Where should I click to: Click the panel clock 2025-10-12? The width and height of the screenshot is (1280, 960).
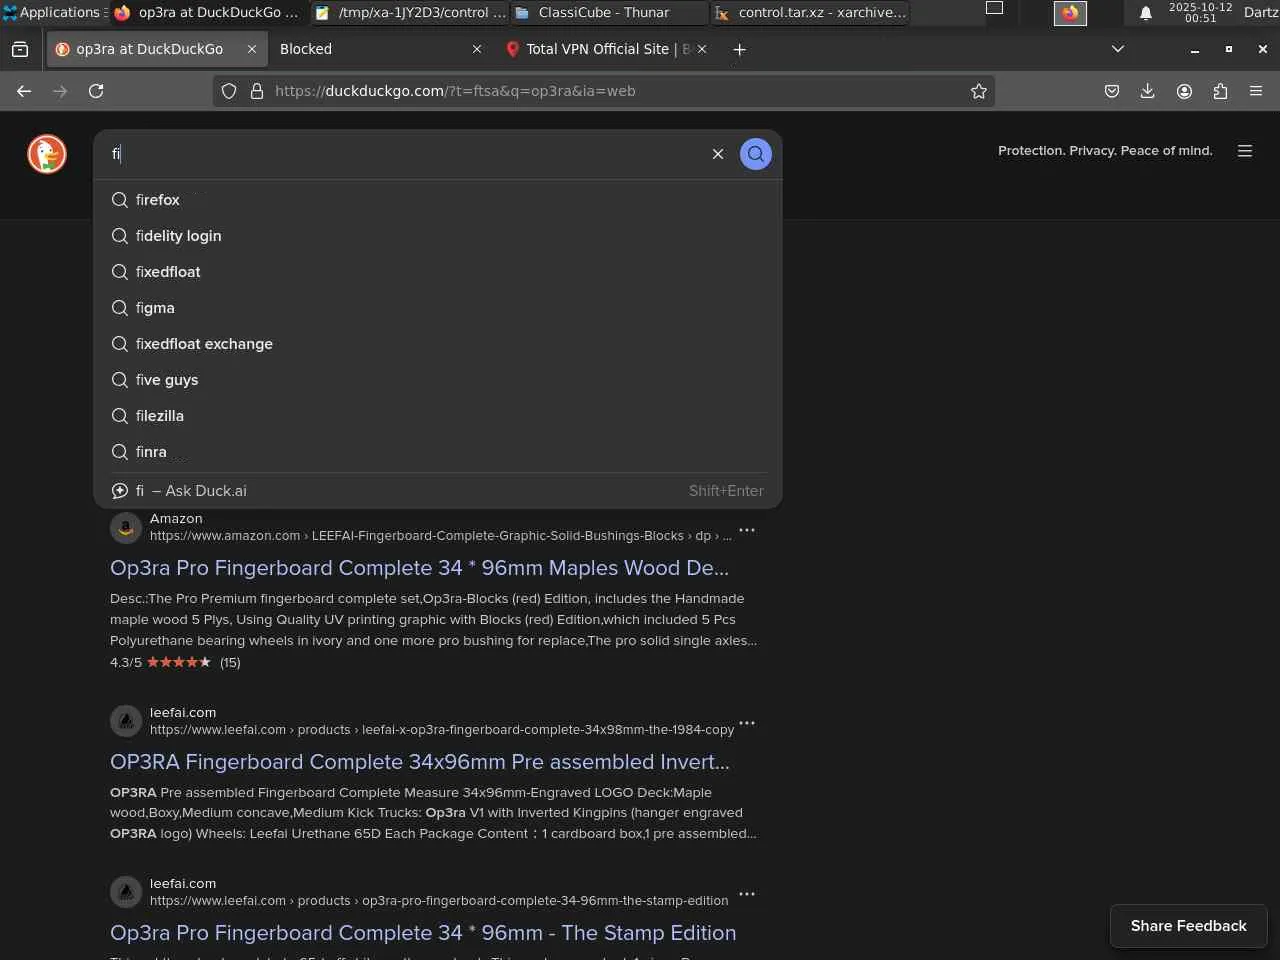1201,12
